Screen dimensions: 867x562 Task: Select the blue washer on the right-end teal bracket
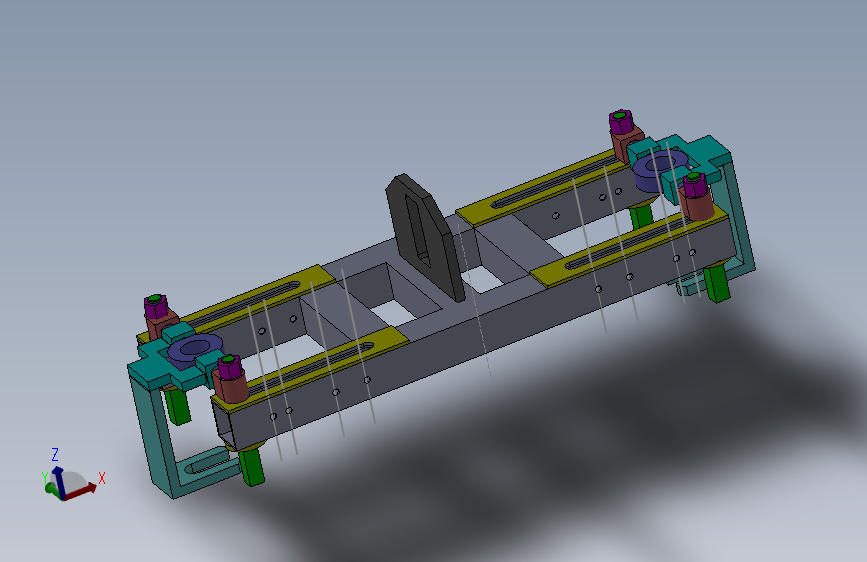coord(660,170)
